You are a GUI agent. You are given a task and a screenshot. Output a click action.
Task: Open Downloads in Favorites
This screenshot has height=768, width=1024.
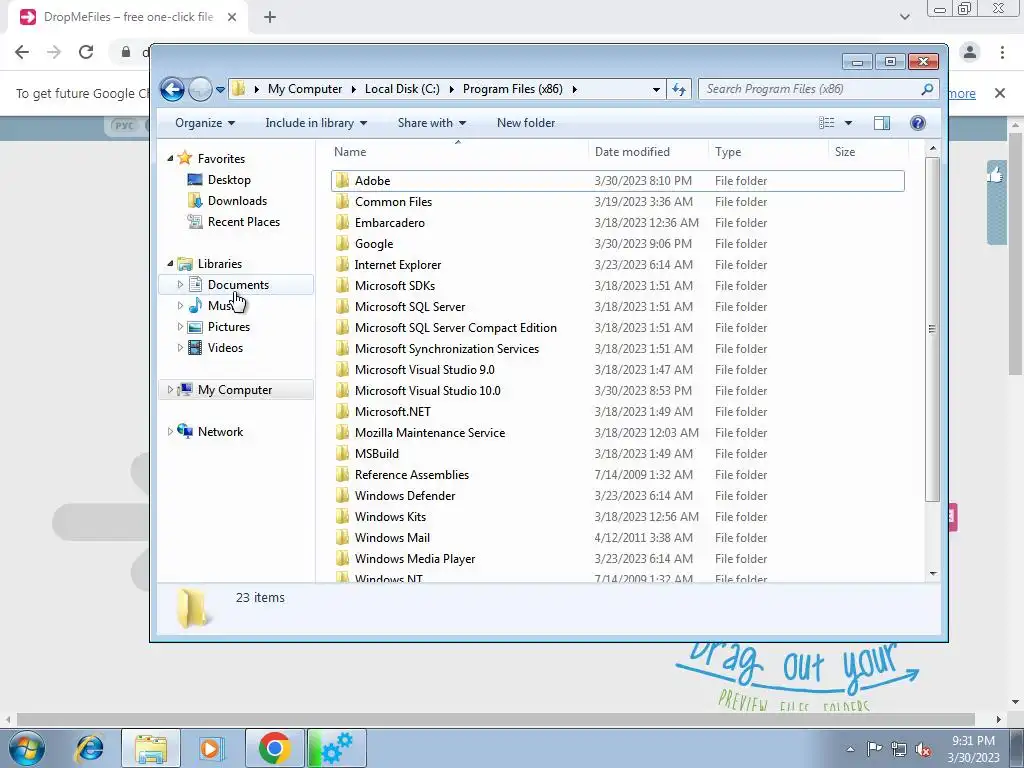237,200
